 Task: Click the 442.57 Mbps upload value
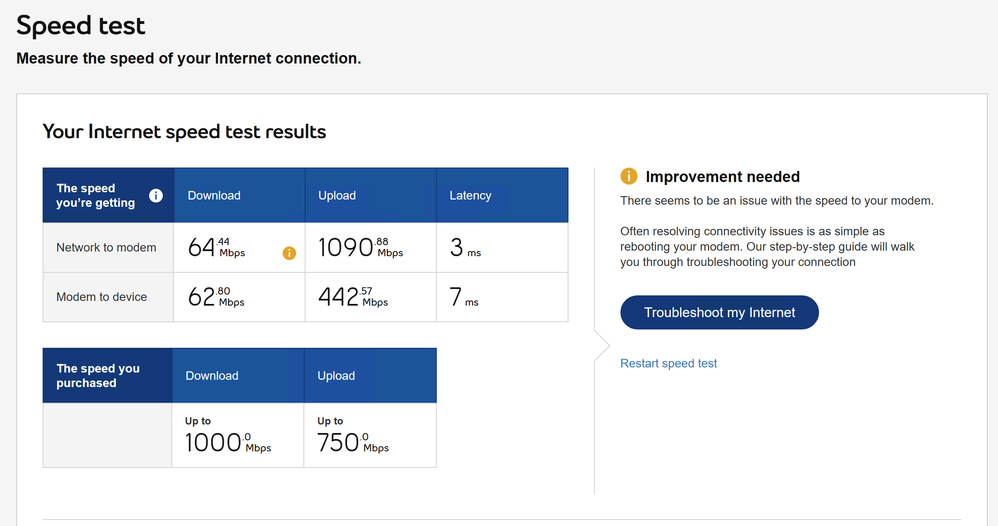point(353,297)
